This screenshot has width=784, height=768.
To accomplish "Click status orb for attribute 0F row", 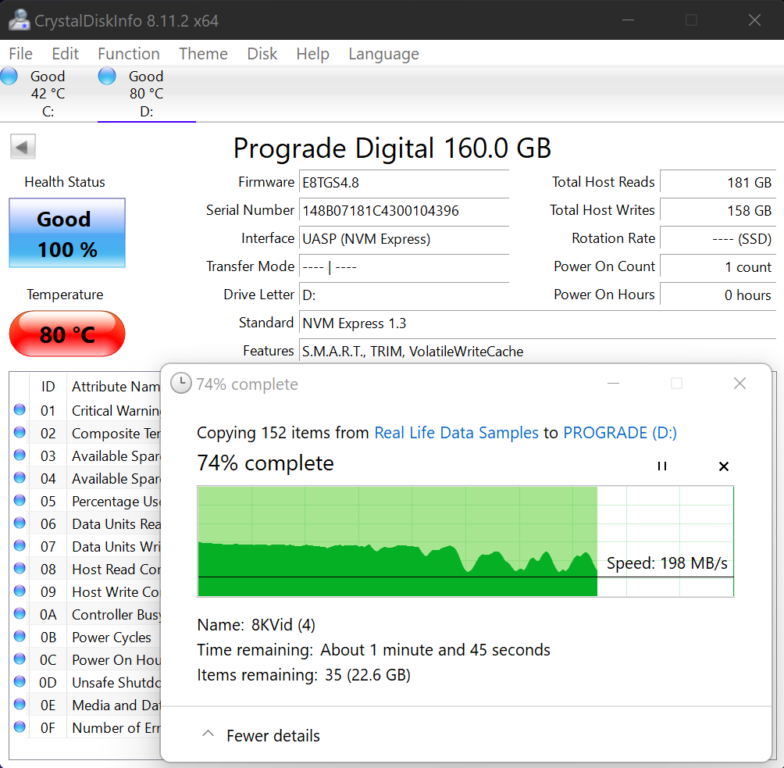I will (20, 728).
